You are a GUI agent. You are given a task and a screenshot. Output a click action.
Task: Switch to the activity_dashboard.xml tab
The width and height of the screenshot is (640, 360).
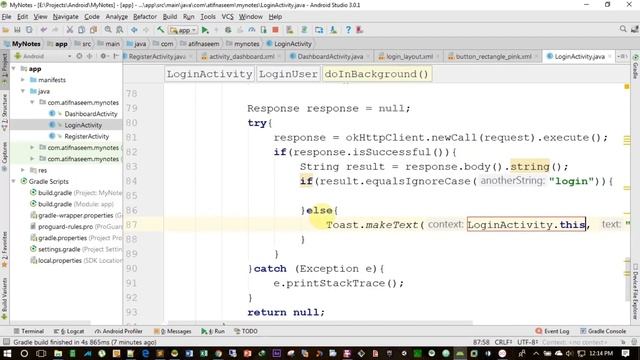coord(241,56)
